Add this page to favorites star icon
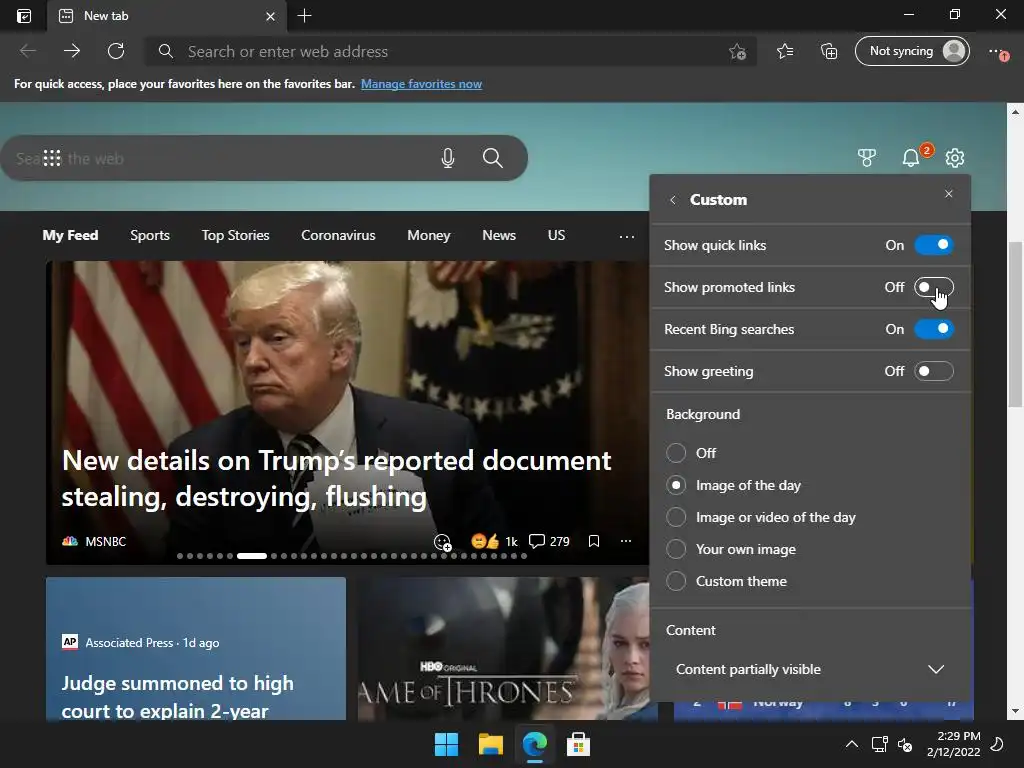This screenshot has height=768, width=1024. pyautogui.click(x=737, y=52)
